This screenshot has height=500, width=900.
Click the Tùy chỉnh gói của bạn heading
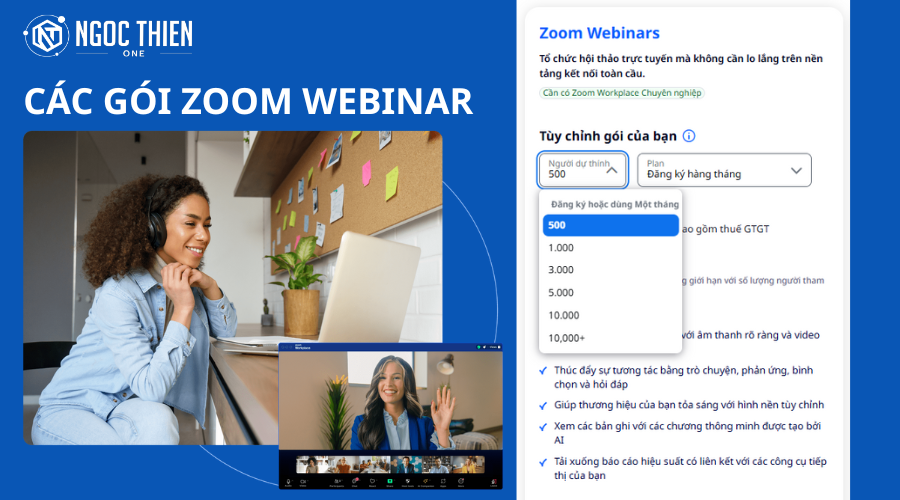608,136
